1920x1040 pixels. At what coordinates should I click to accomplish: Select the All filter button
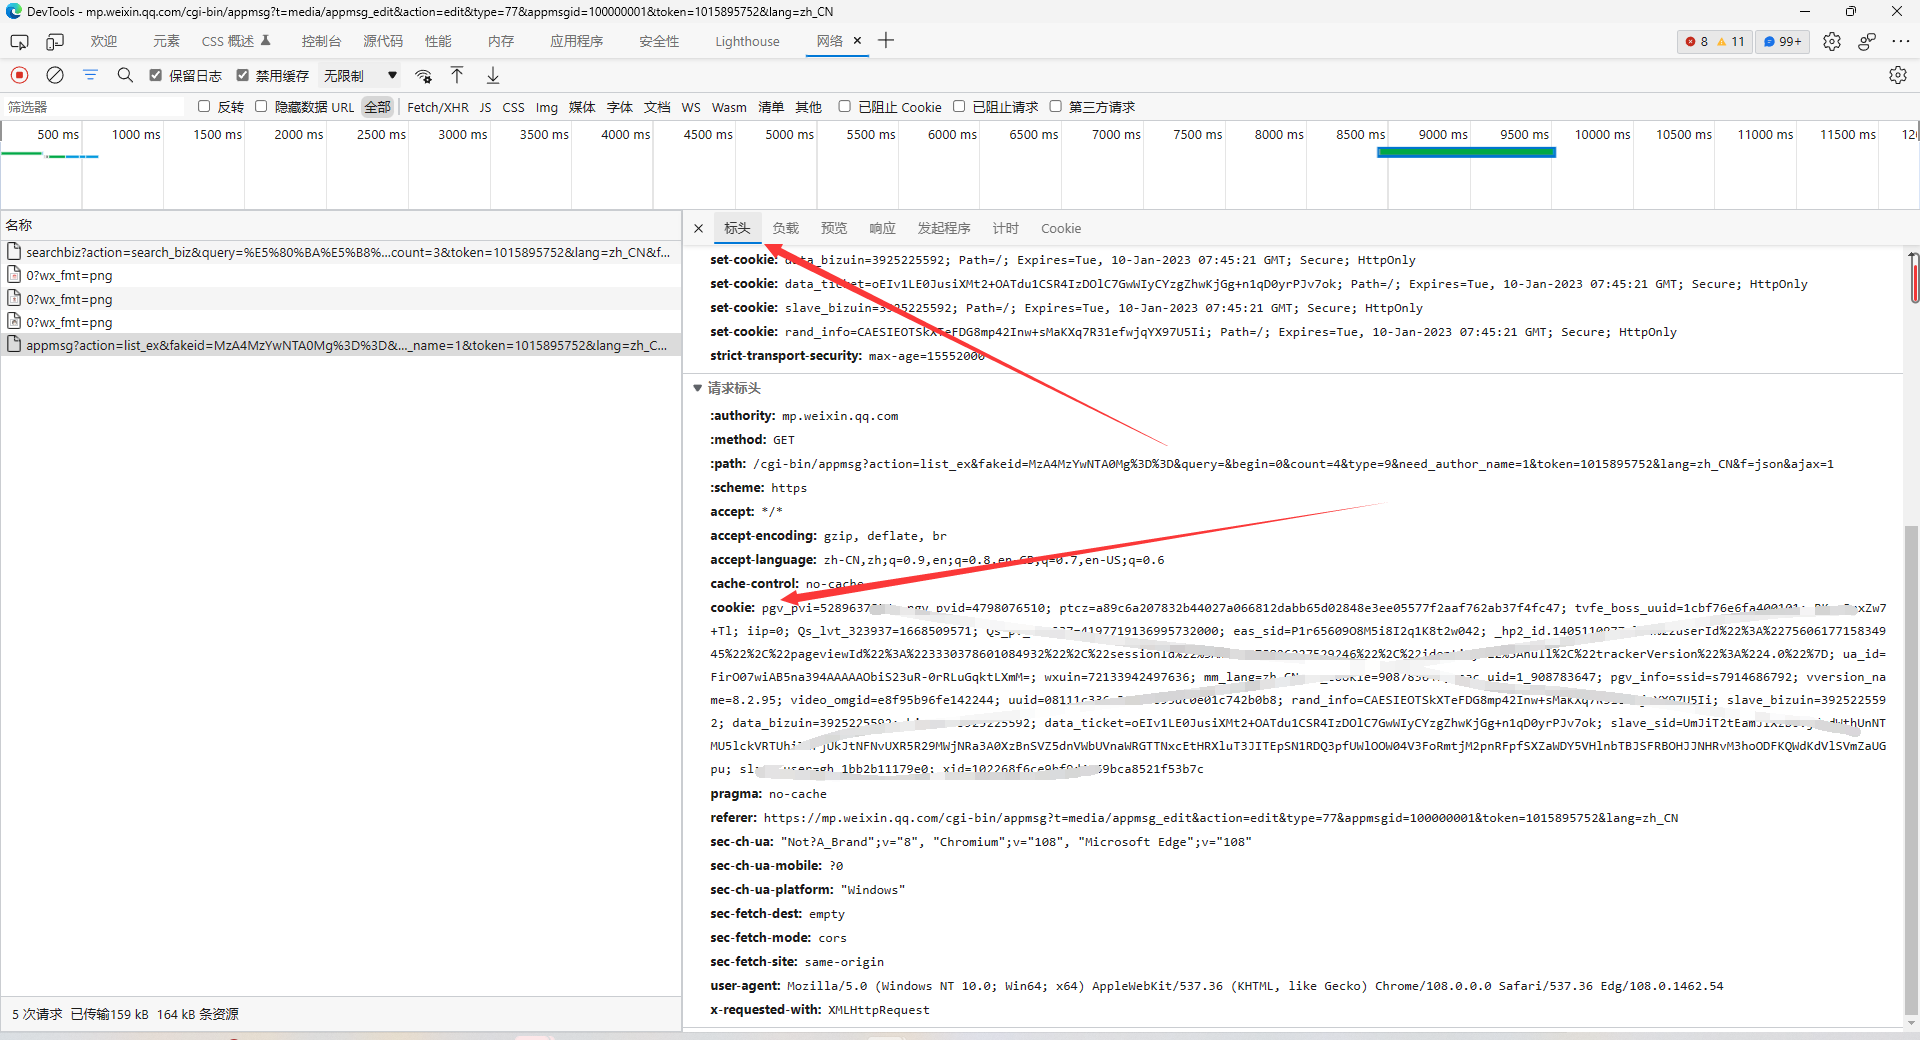pos(378,107)
